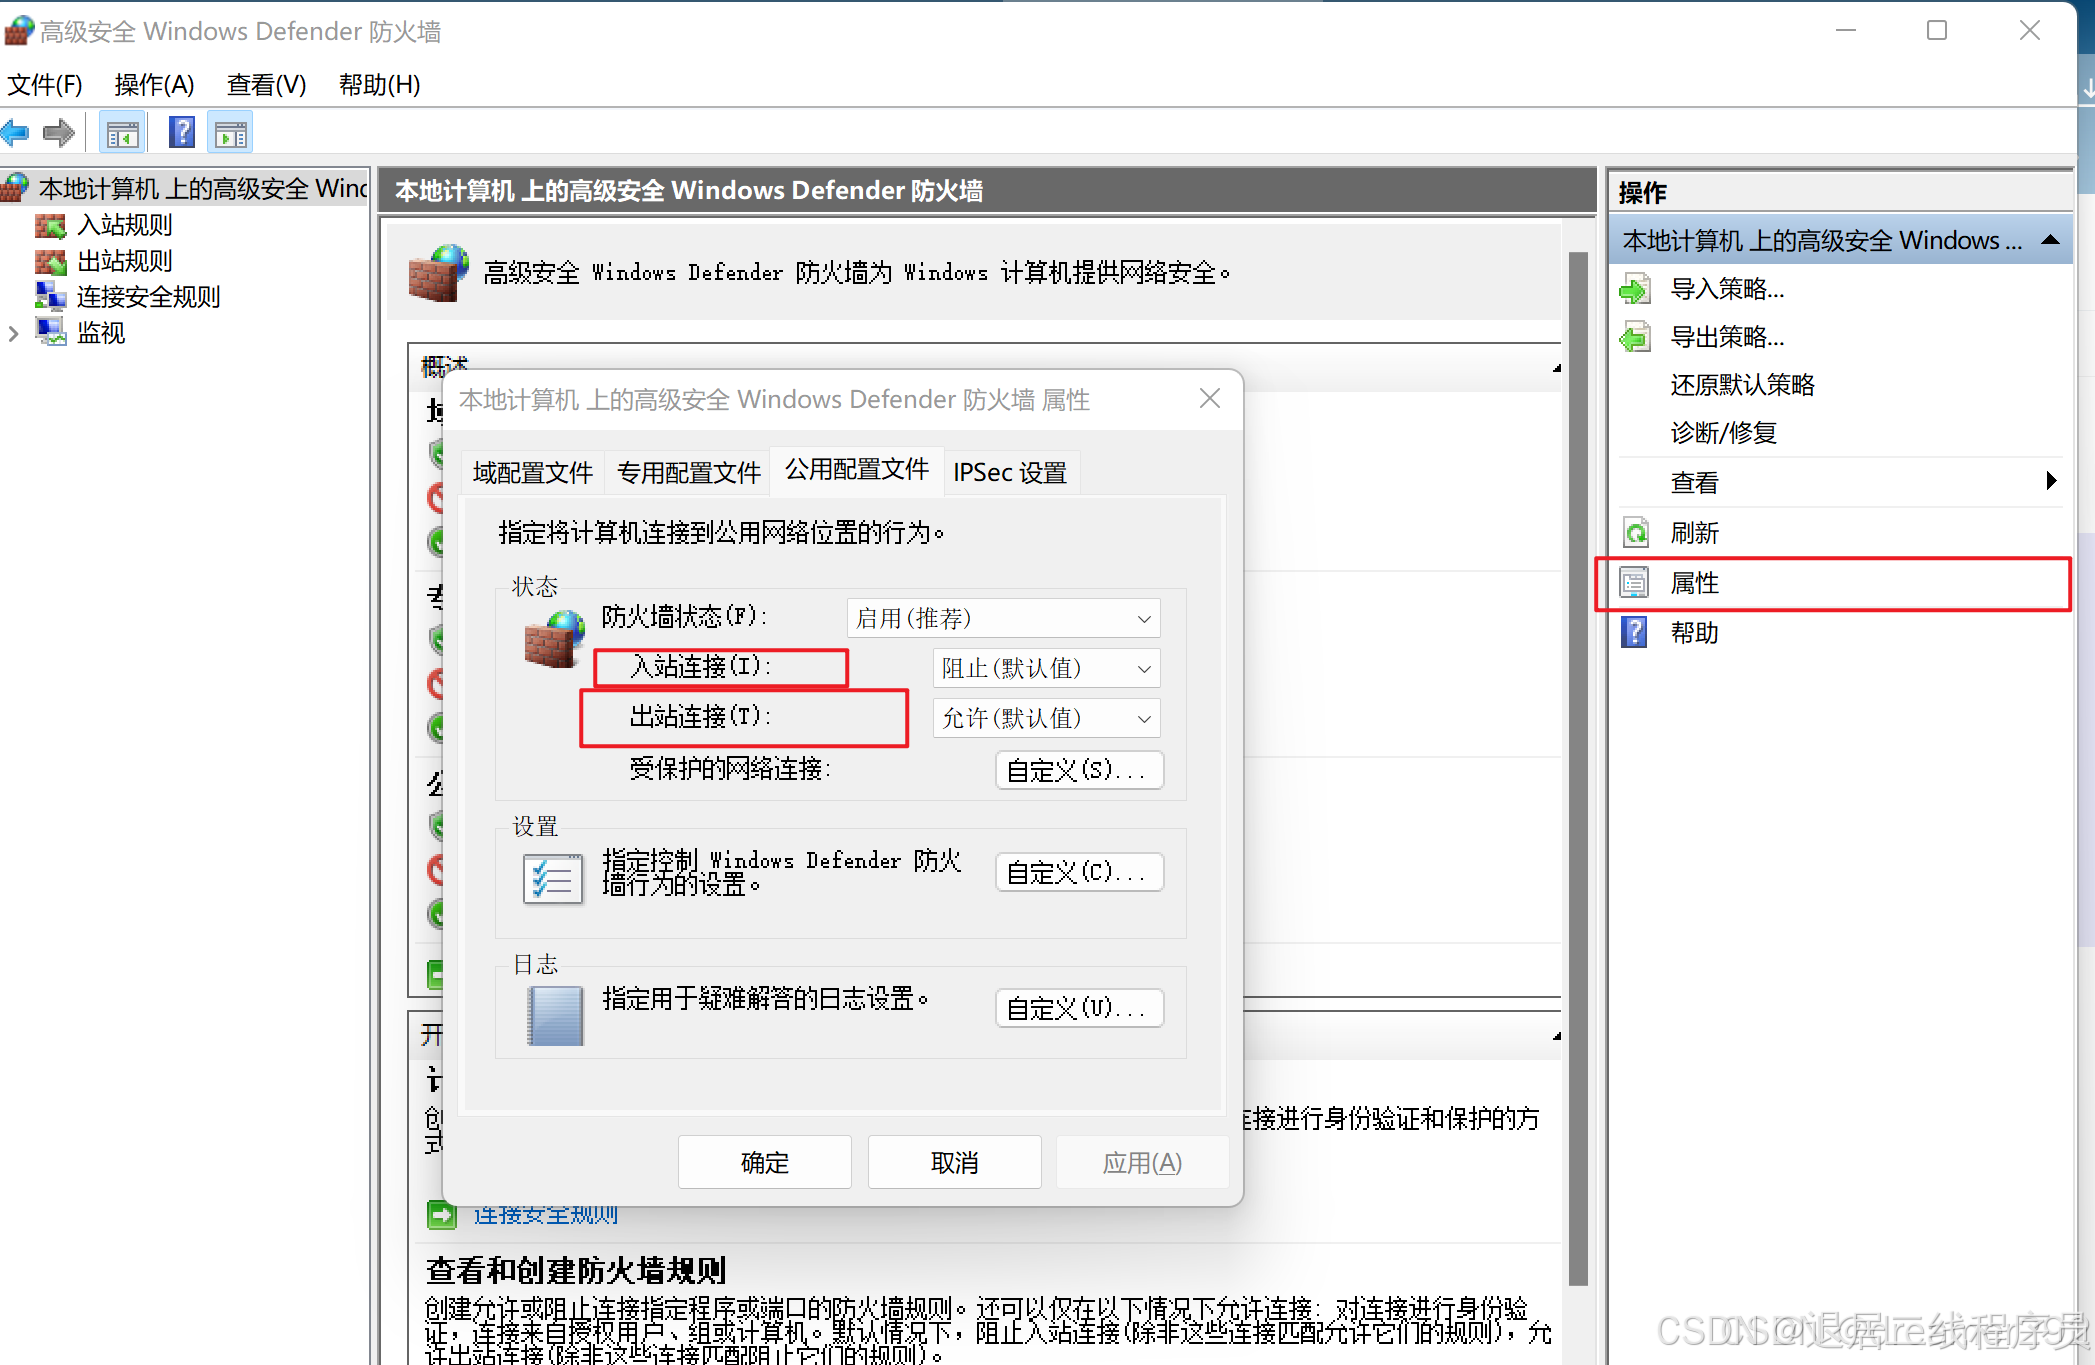Select Outbound Rules (出站规则) tree item

[125, 261]
